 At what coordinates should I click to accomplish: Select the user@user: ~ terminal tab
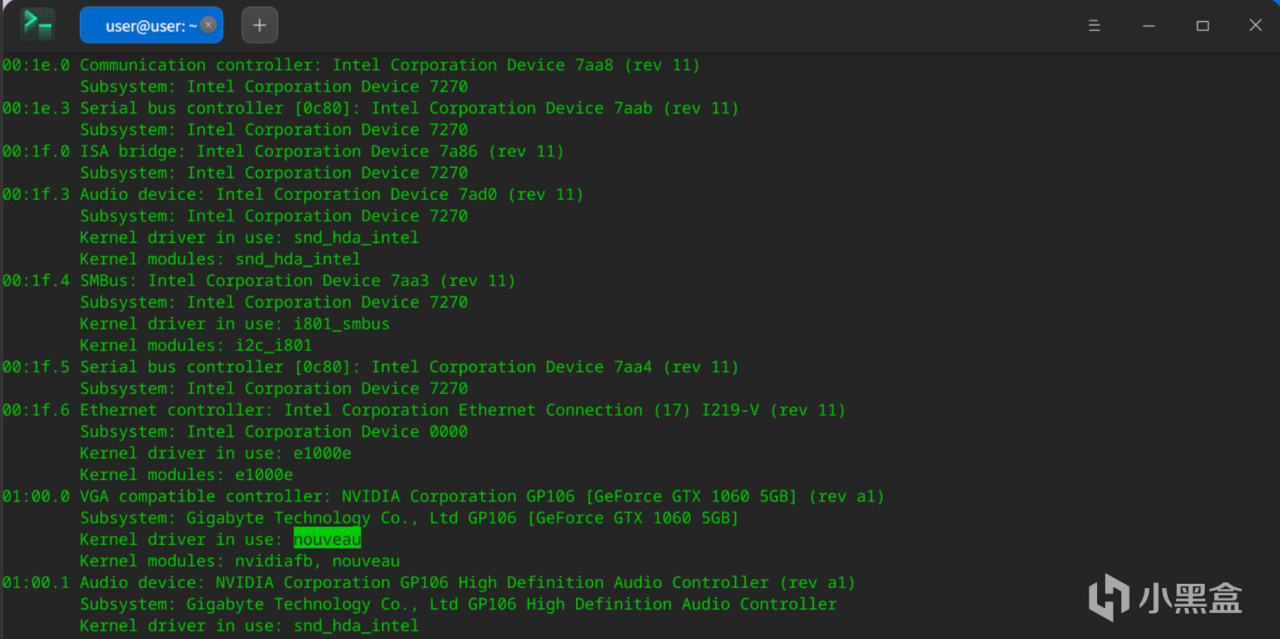click(151, 25)
